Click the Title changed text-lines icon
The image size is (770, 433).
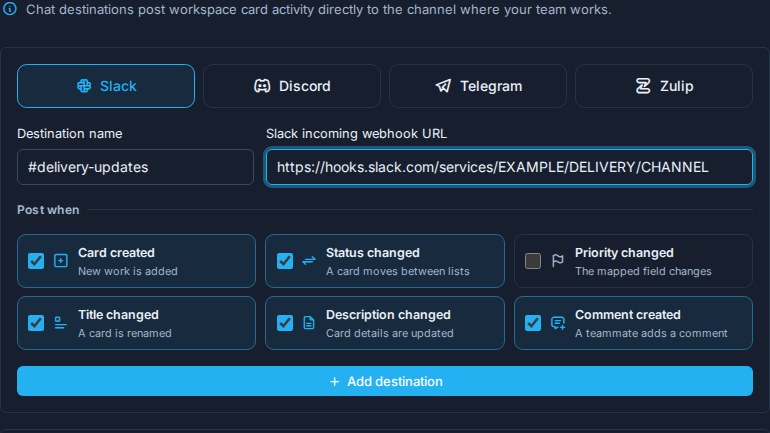(60, 323)
